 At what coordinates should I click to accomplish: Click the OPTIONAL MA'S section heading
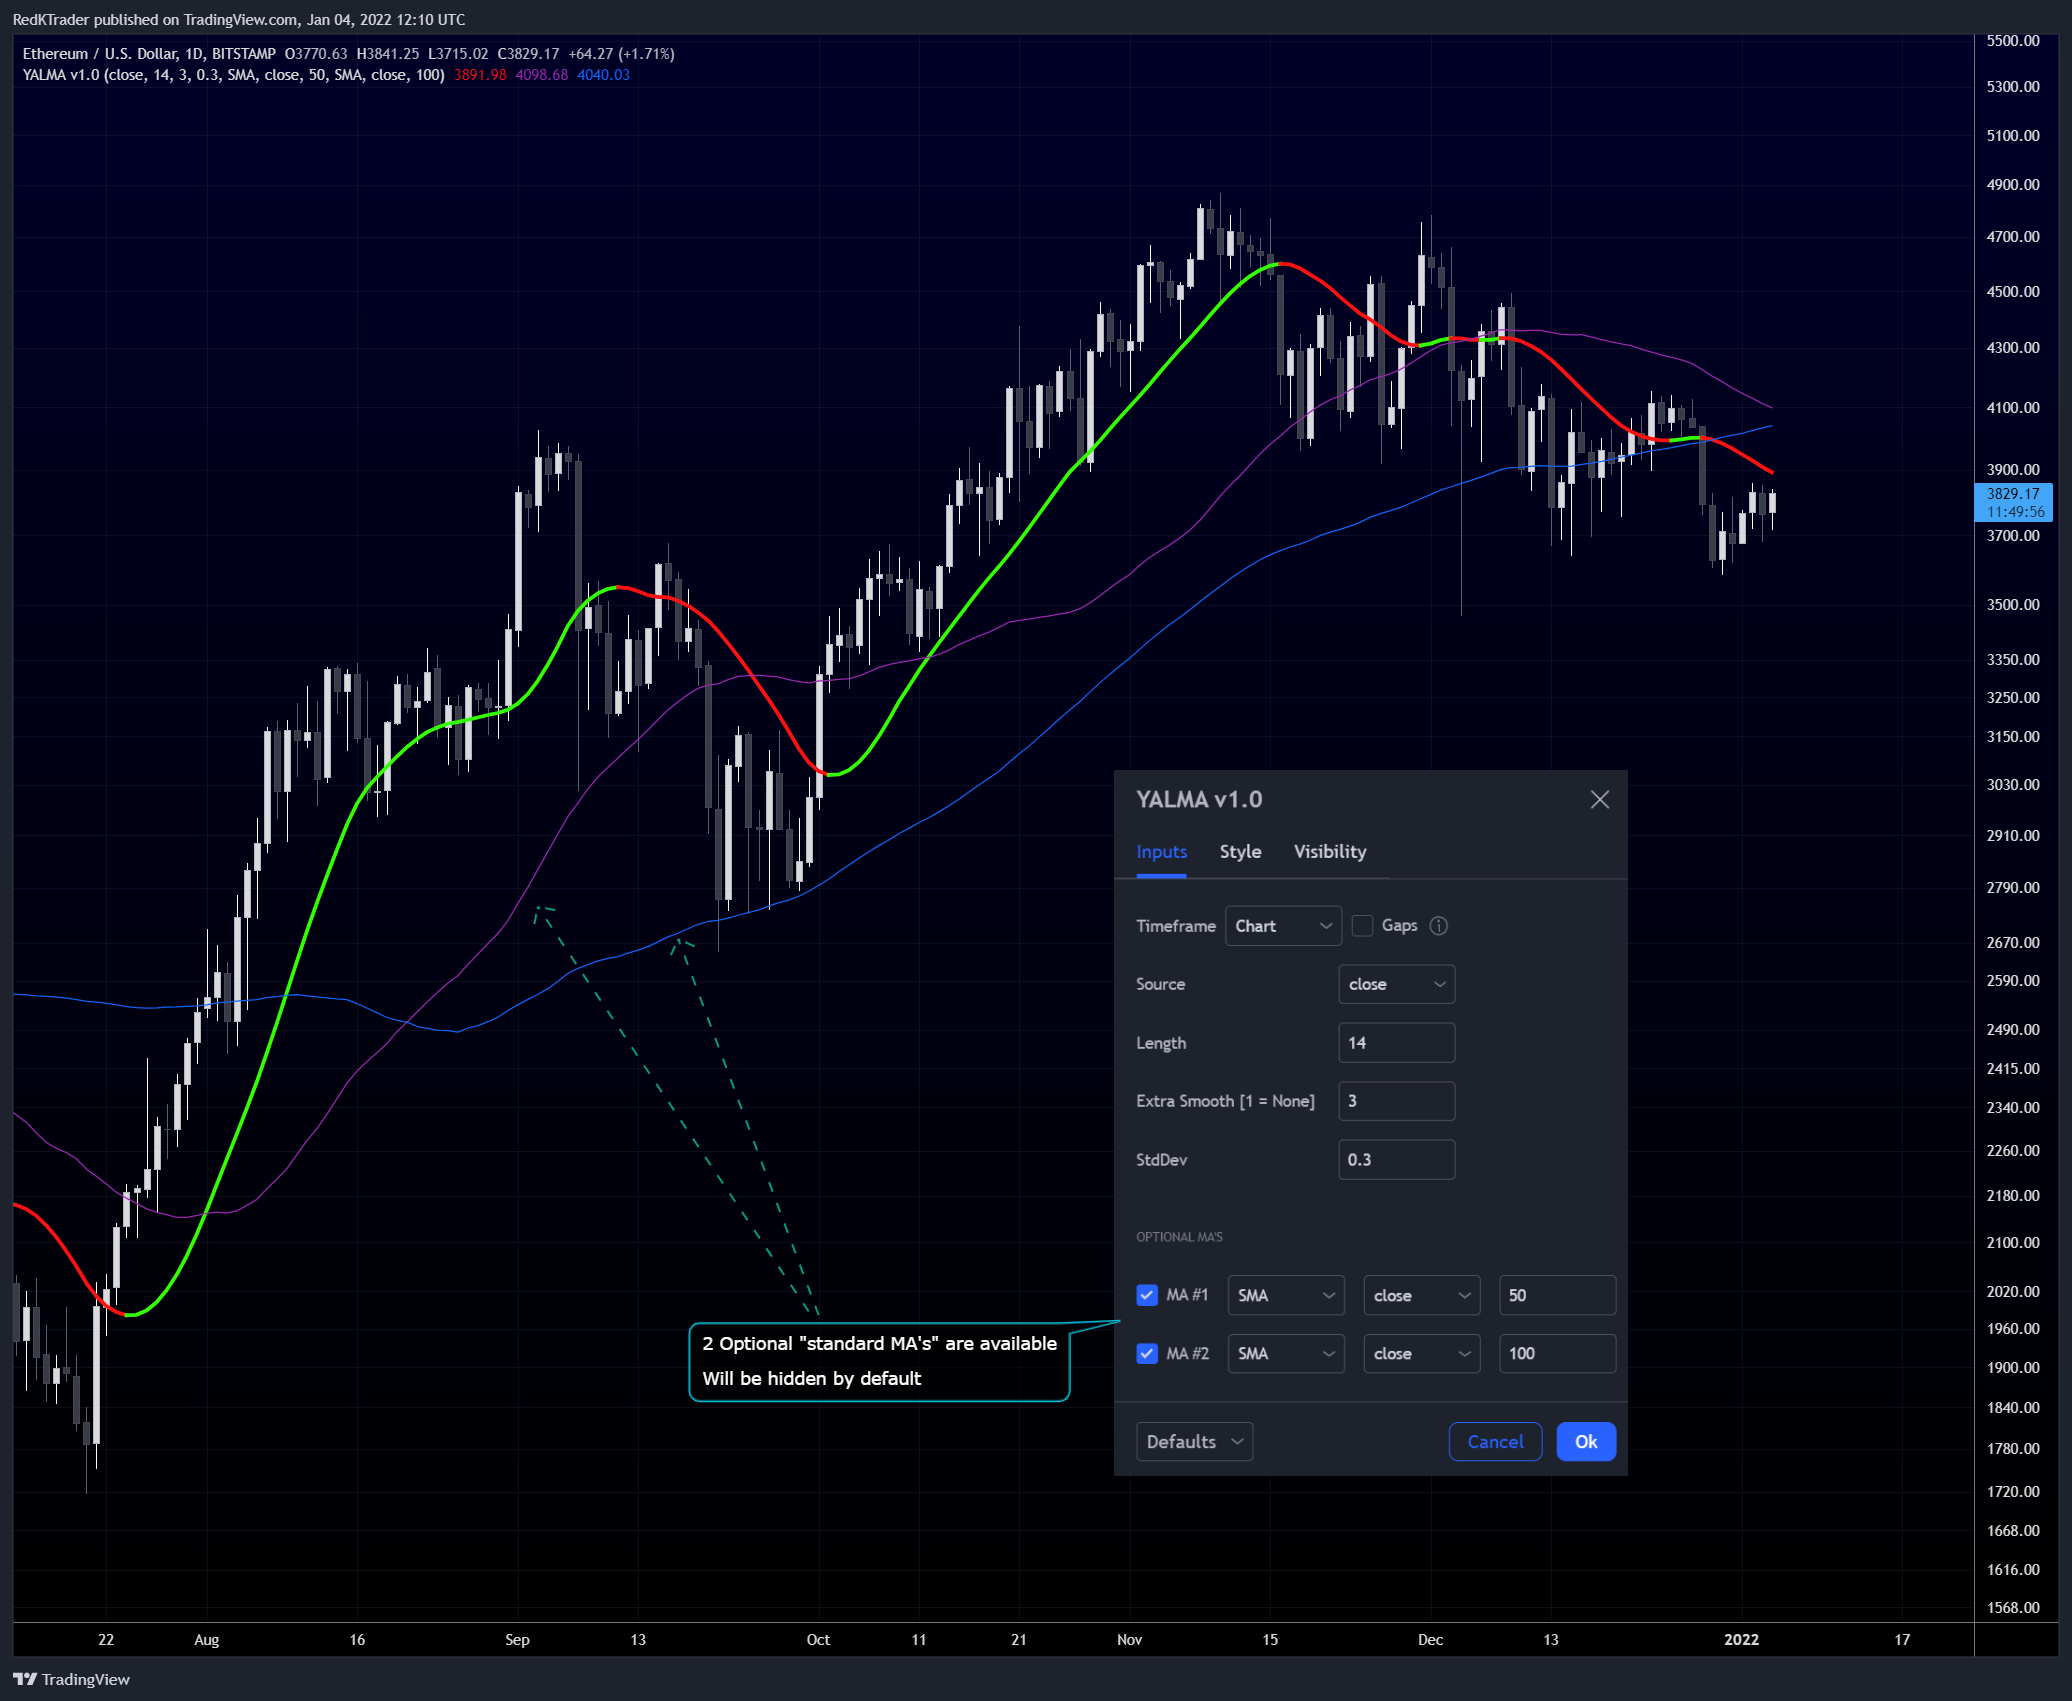(1179, 1237)
